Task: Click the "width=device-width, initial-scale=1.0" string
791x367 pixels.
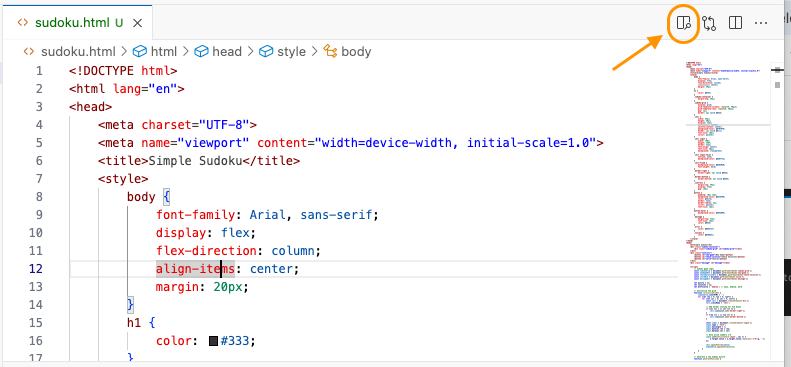Action: point(456,143)
